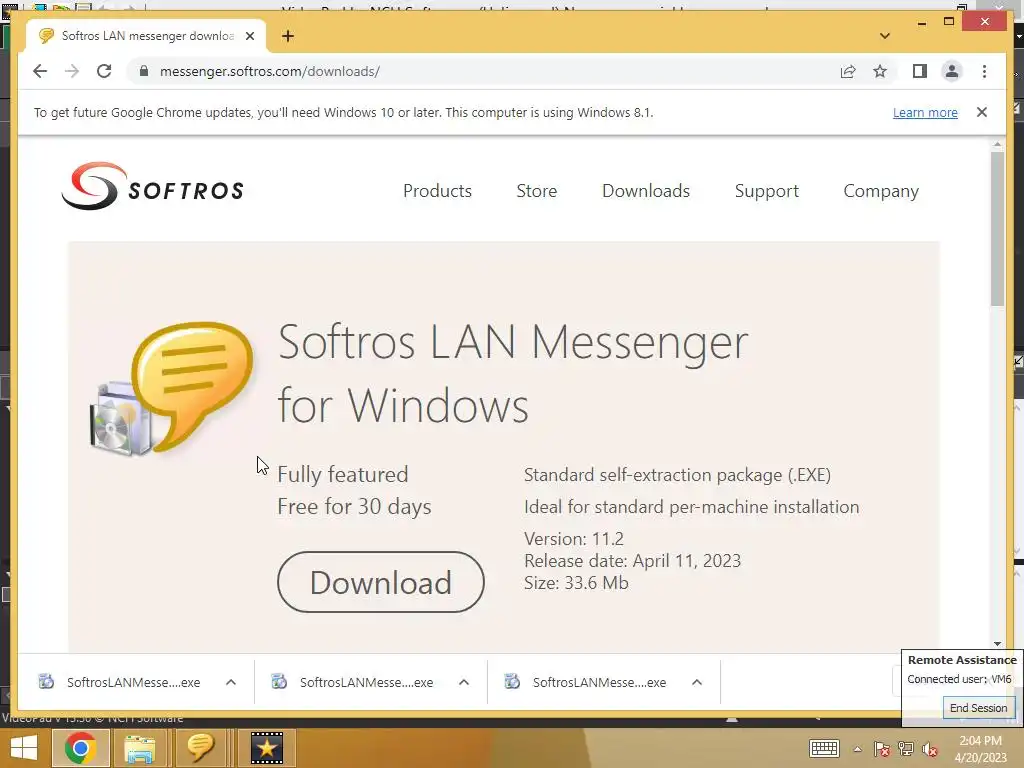The image size is (1024, 768).
Task: Click the Softros logo
Action: point(153,187)
